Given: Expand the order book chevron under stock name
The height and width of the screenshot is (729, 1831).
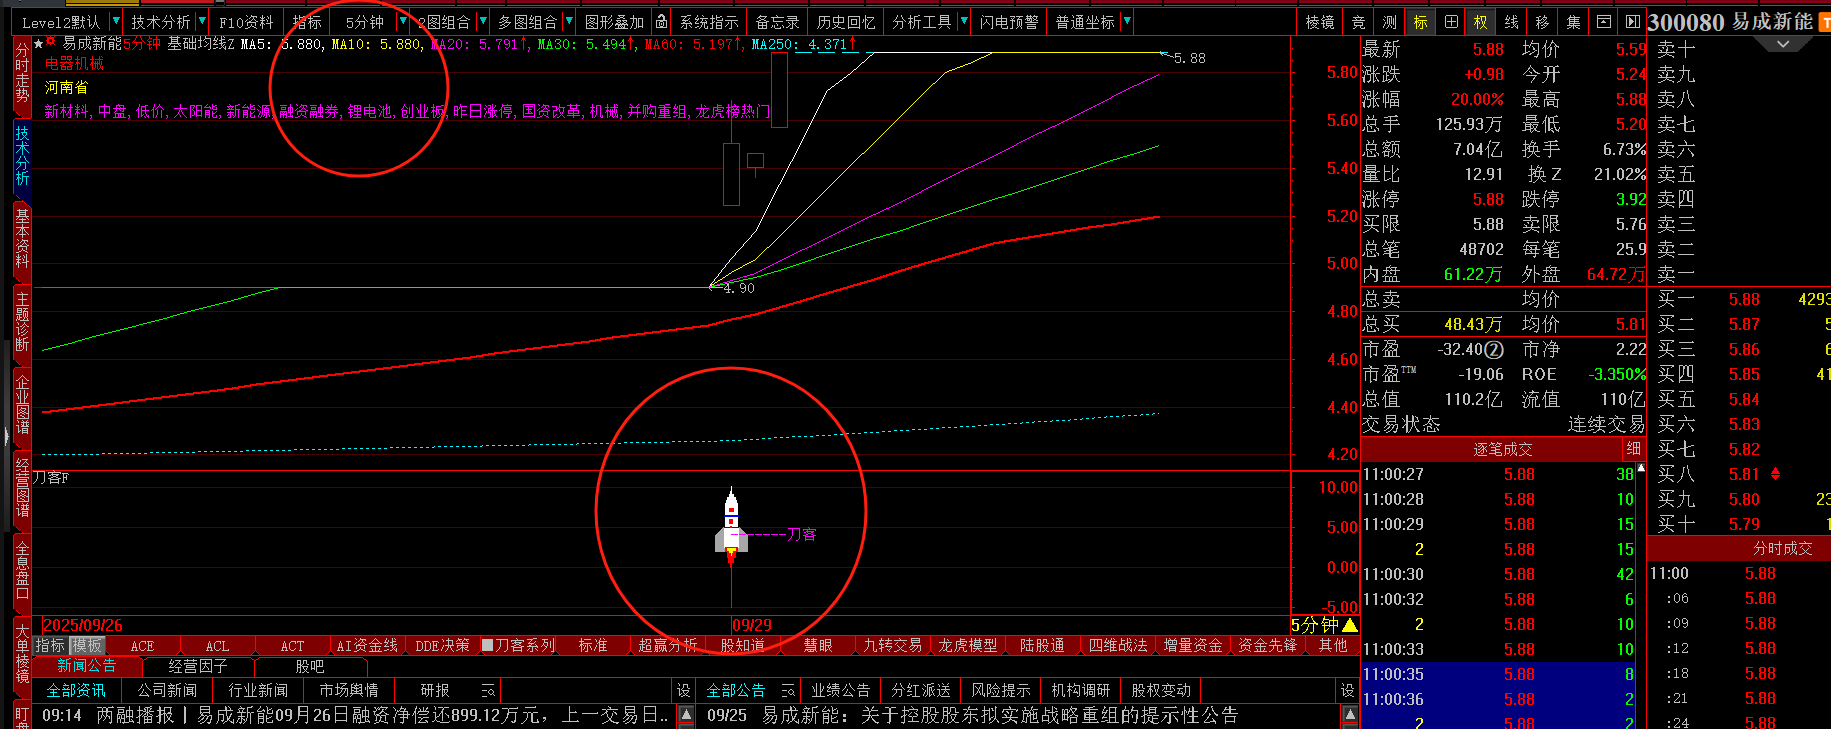Looking at the screenshot, I should click(x=1783, y=45).
